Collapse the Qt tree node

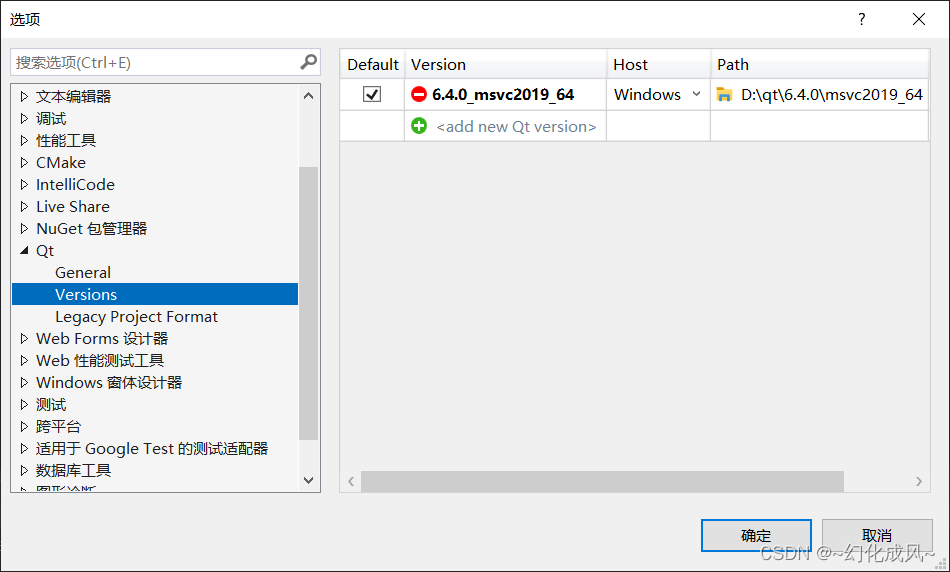(x=25, y=251)
